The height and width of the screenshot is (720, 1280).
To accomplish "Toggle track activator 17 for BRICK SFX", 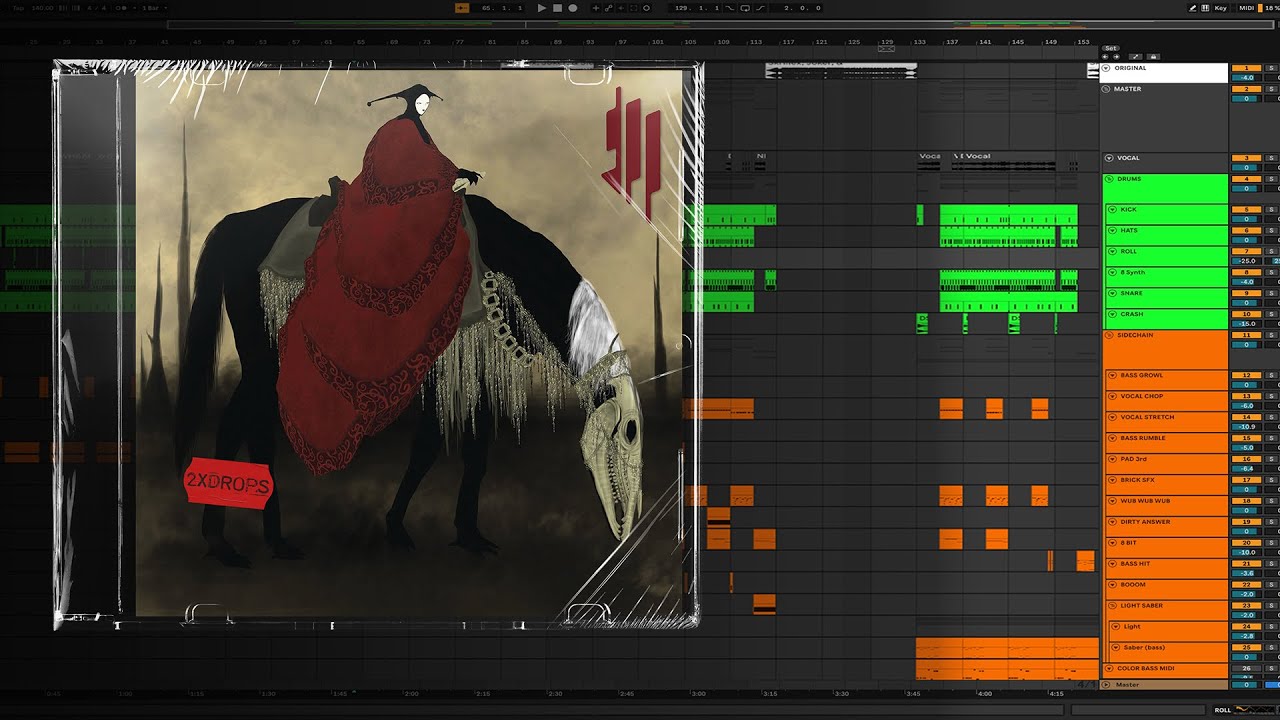I will pos(1246,480).
